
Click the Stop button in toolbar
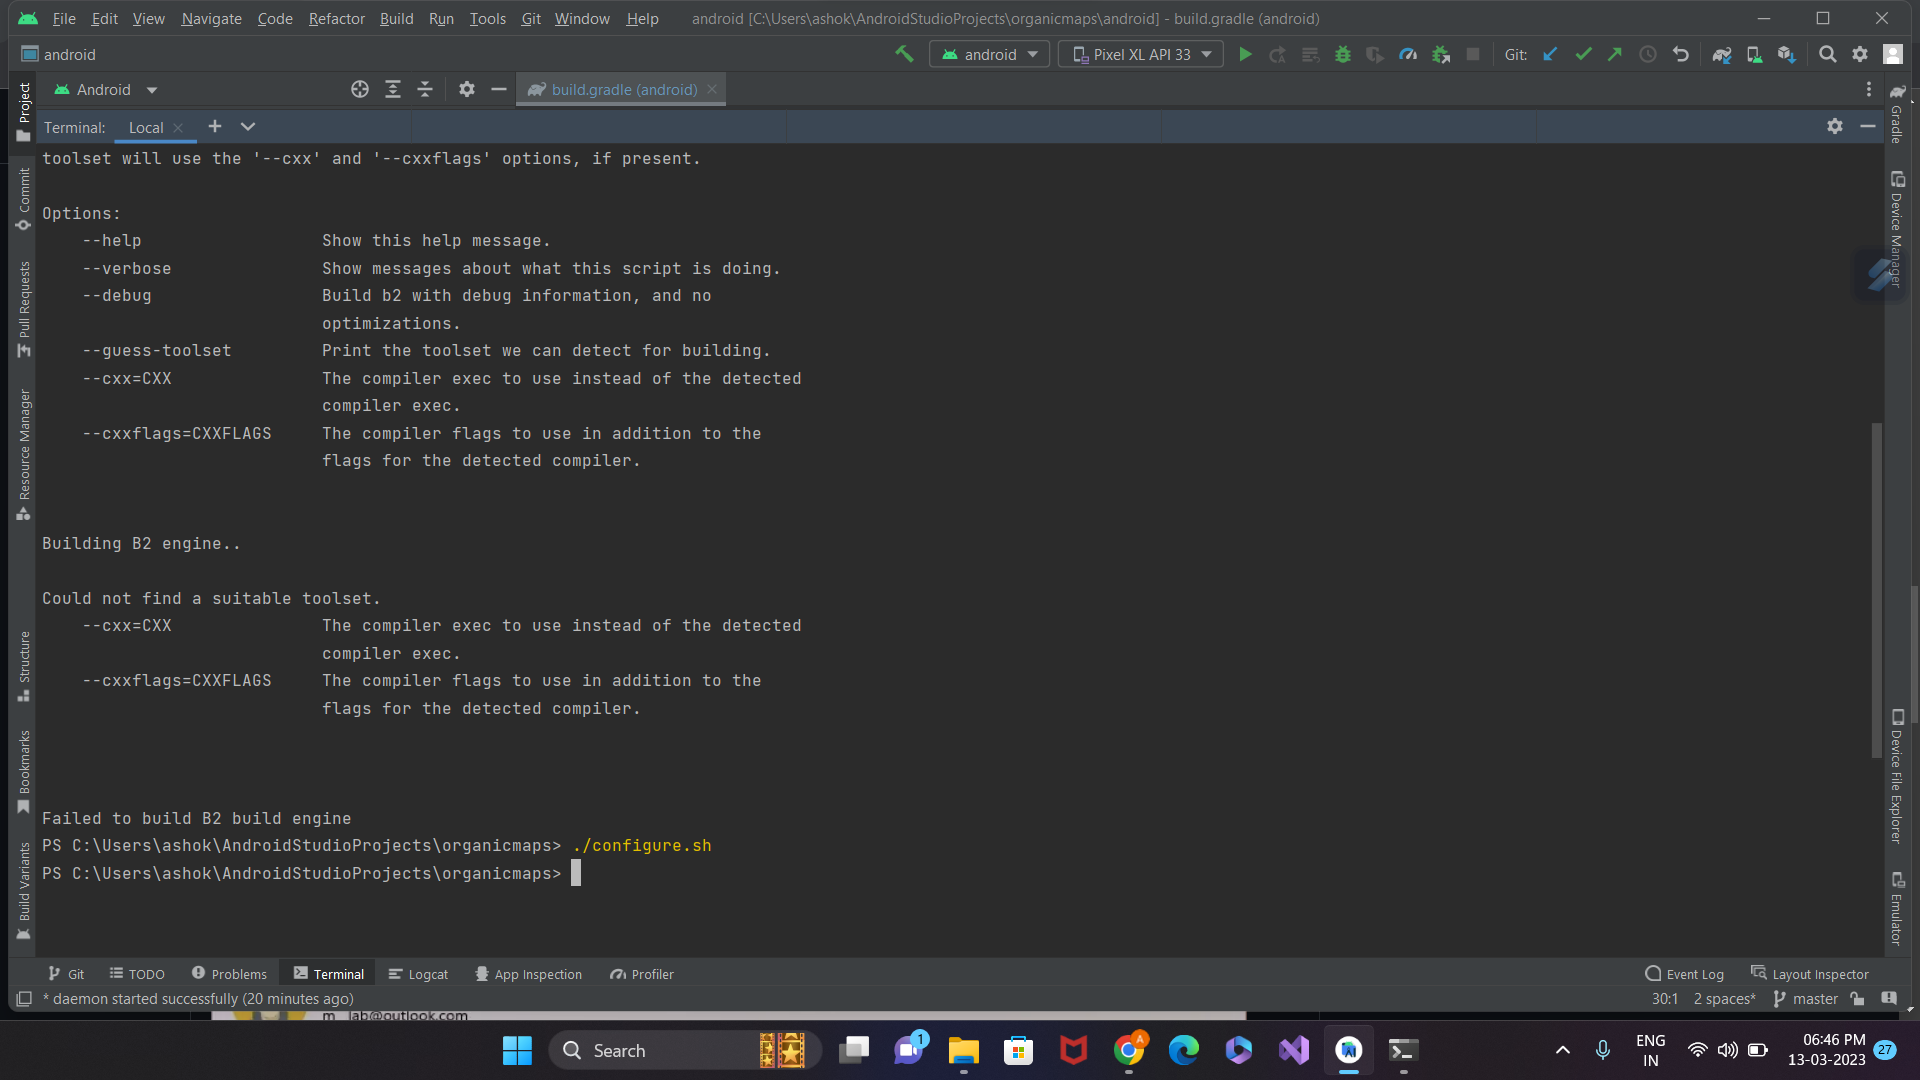pos(1473,54)
